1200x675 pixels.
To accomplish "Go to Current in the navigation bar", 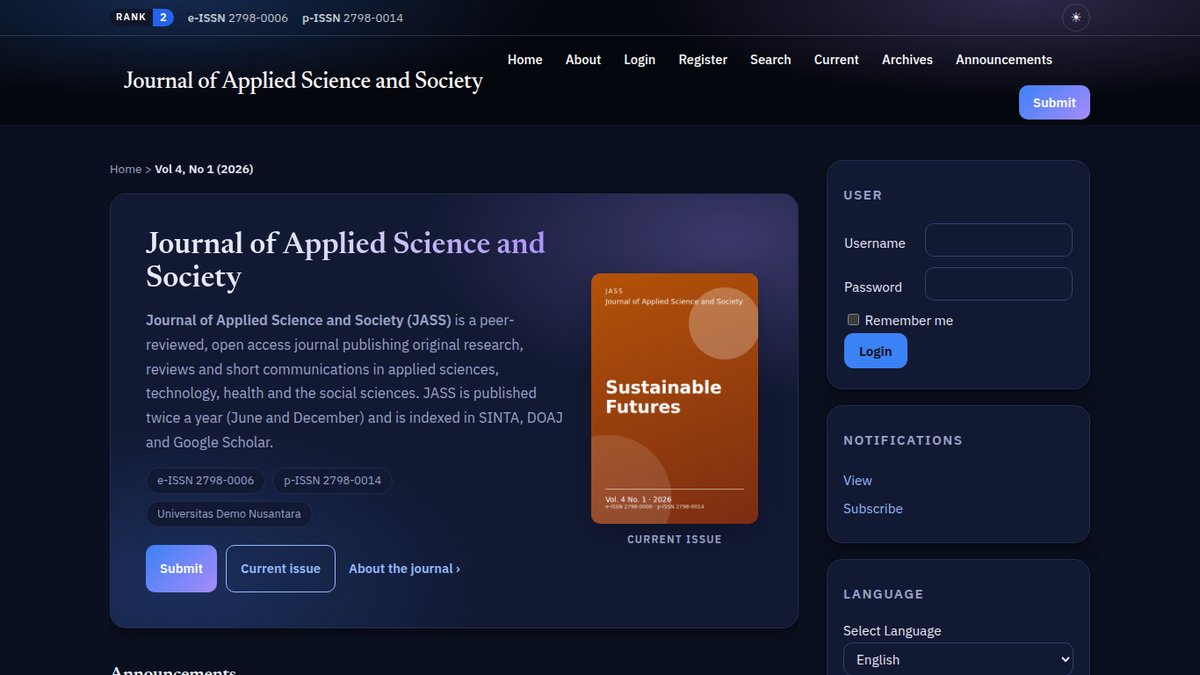I will [x=836, y=60].
